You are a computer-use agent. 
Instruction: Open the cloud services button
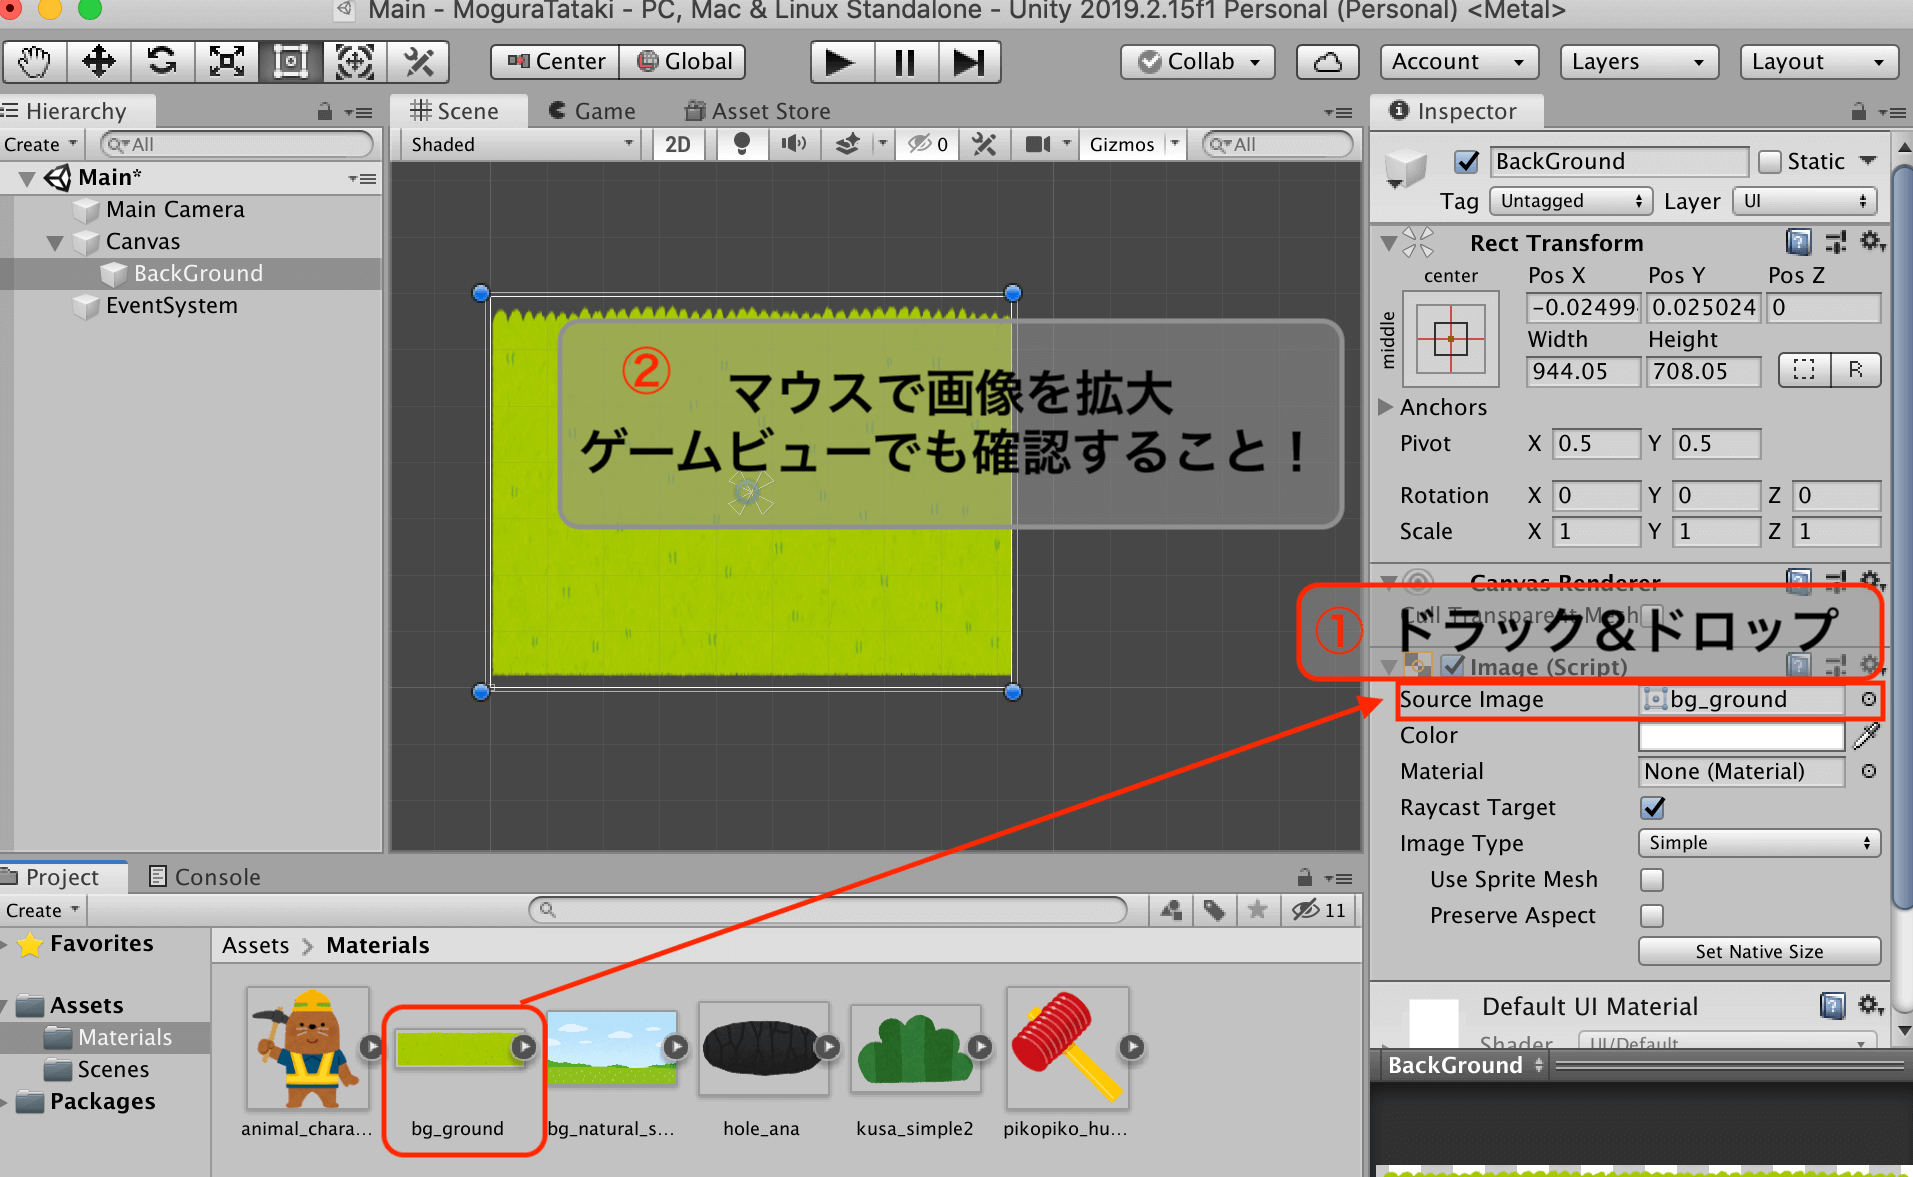point(1327,62)
